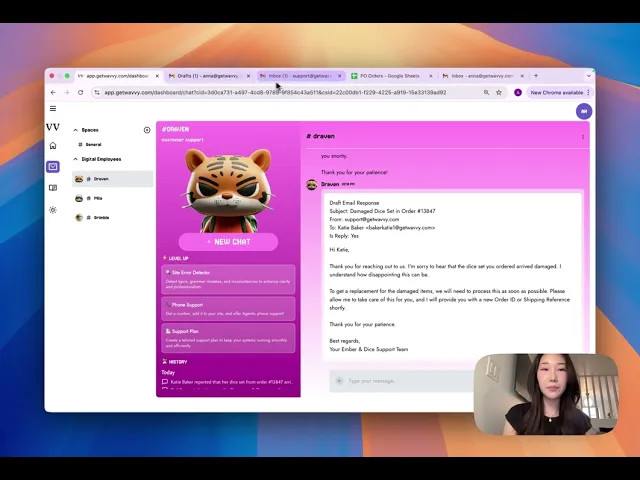640x480 pixels.
Task: Open the three-dot menu in draven chat header
Action: click(583, 137)
